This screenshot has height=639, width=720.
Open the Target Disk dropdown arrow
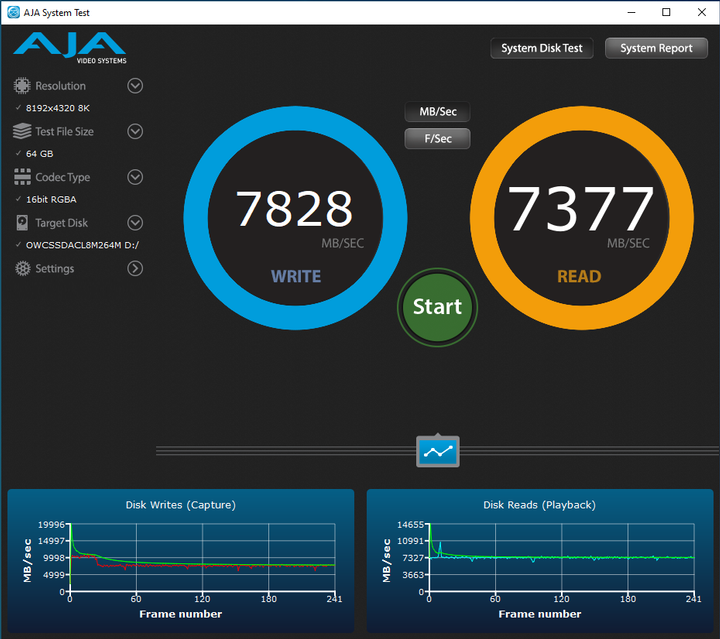(135, 223)
